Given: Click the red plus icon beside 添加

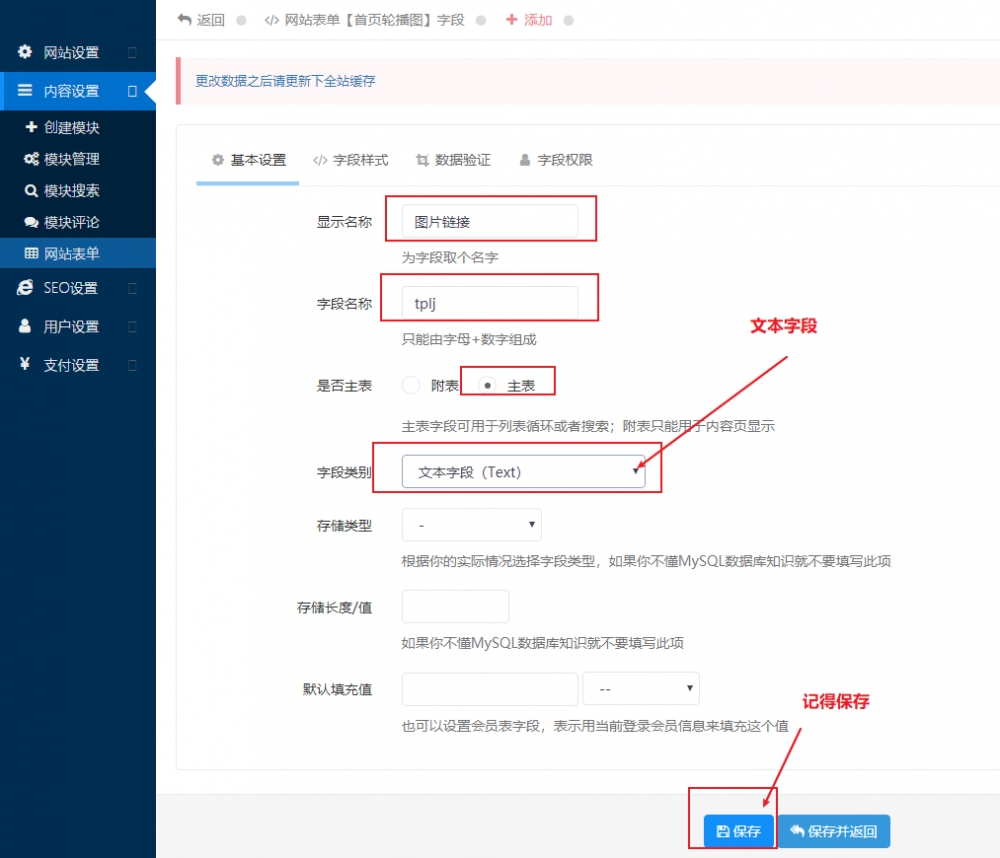Looking at the screenshot, I should coord(511,20).
